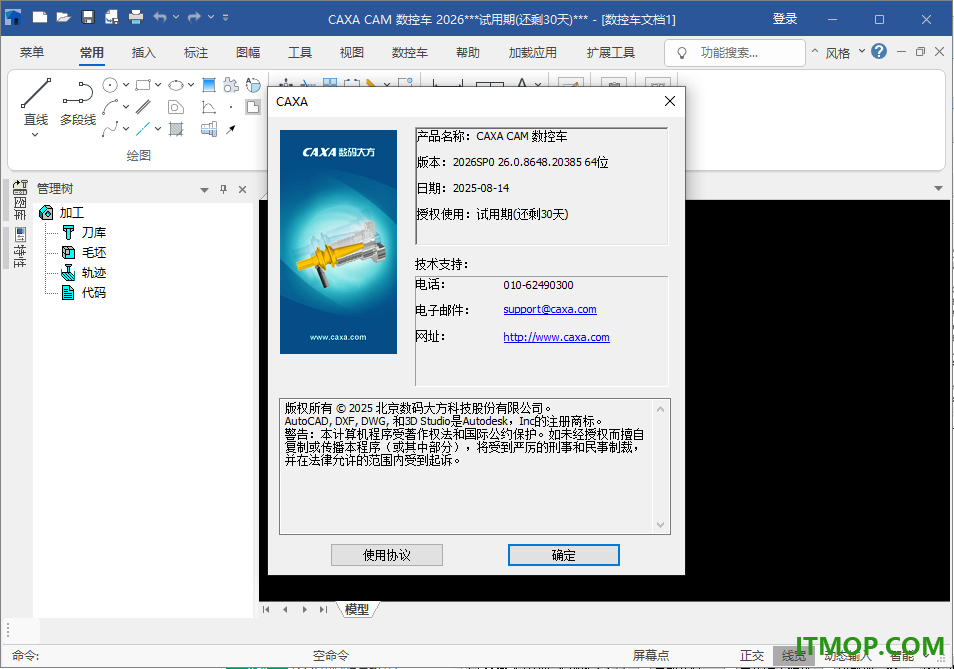
Task: Open the circle tool dropdown arrow
Action: [126, 85]
